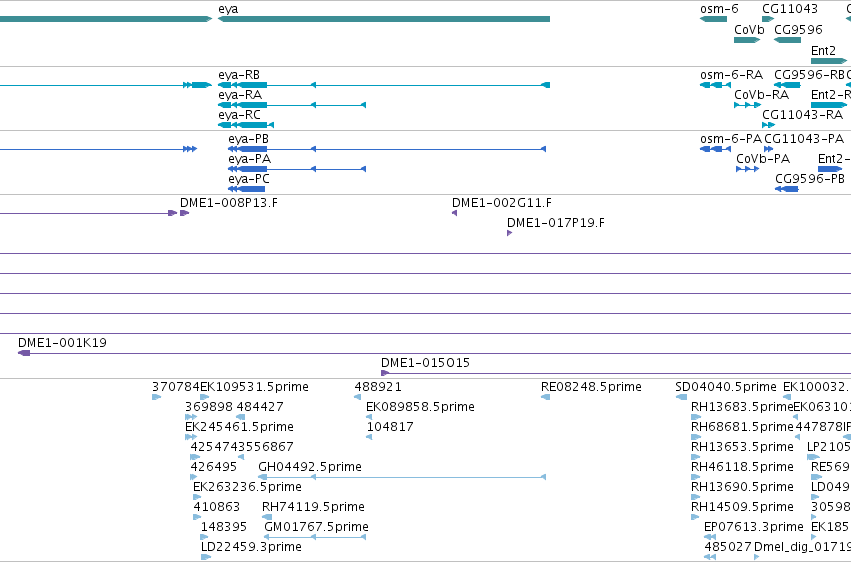
Task: Select EK245461.5prime label
Action: point(239,427)
